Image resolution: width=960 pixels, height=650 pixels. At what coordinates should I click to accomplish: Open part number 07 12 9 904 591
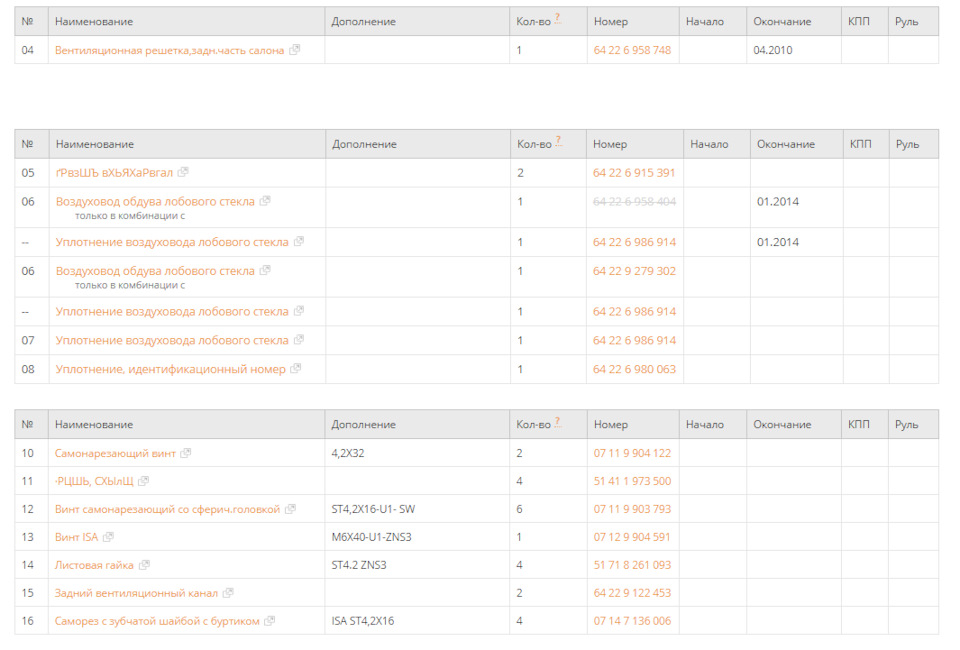[x=632, y=537]
